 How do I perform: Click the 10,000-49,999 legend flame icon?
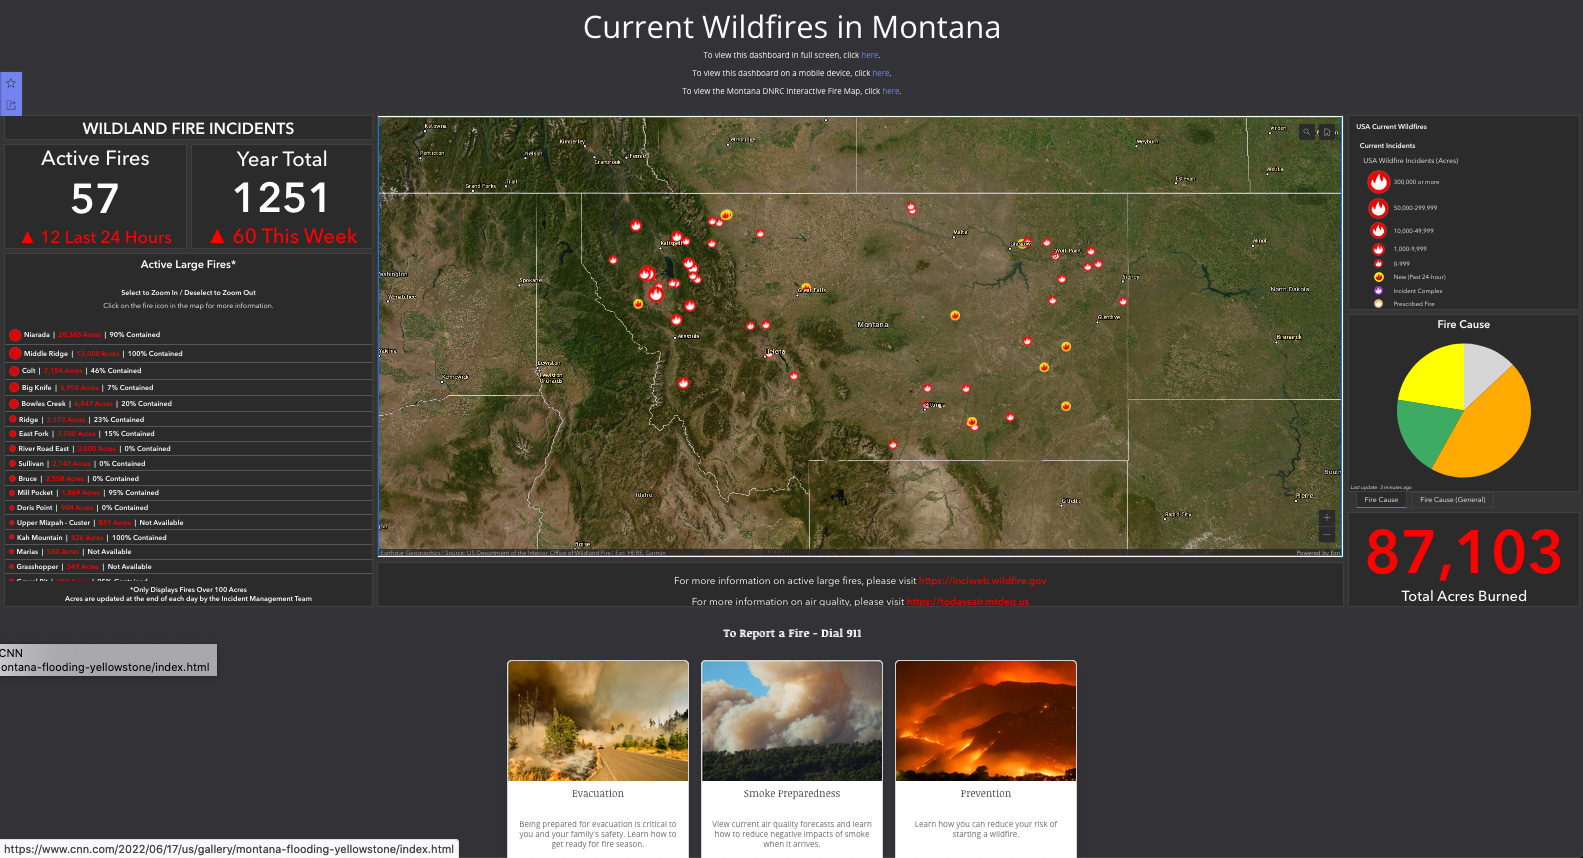pyautogui.click(x=1378, y=230)
